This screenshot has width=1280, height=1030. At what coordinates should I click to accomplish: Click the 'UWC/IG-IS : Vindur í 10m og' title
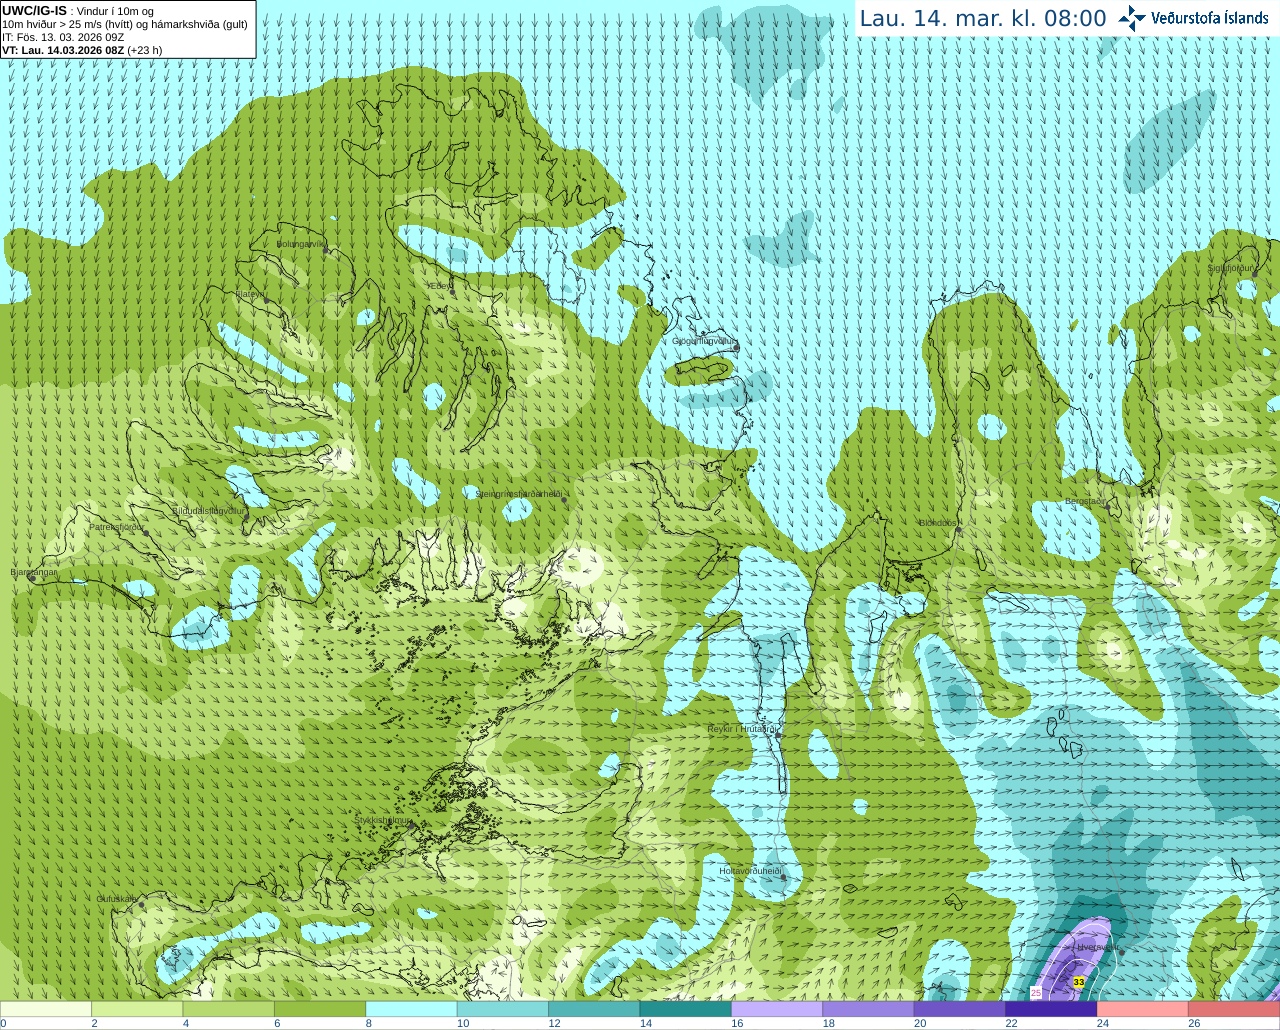pyautogui.click(x=78, y=11)
